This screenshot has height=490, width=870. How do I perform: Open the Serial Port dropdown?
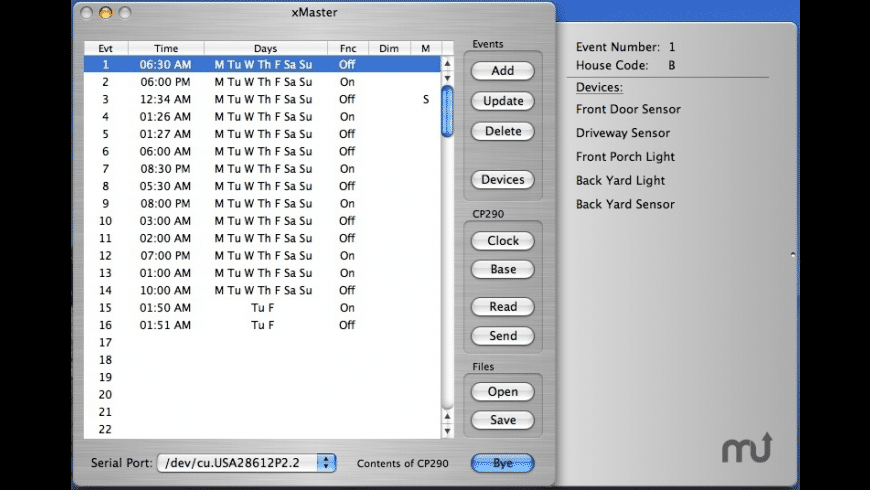point(247,463)
